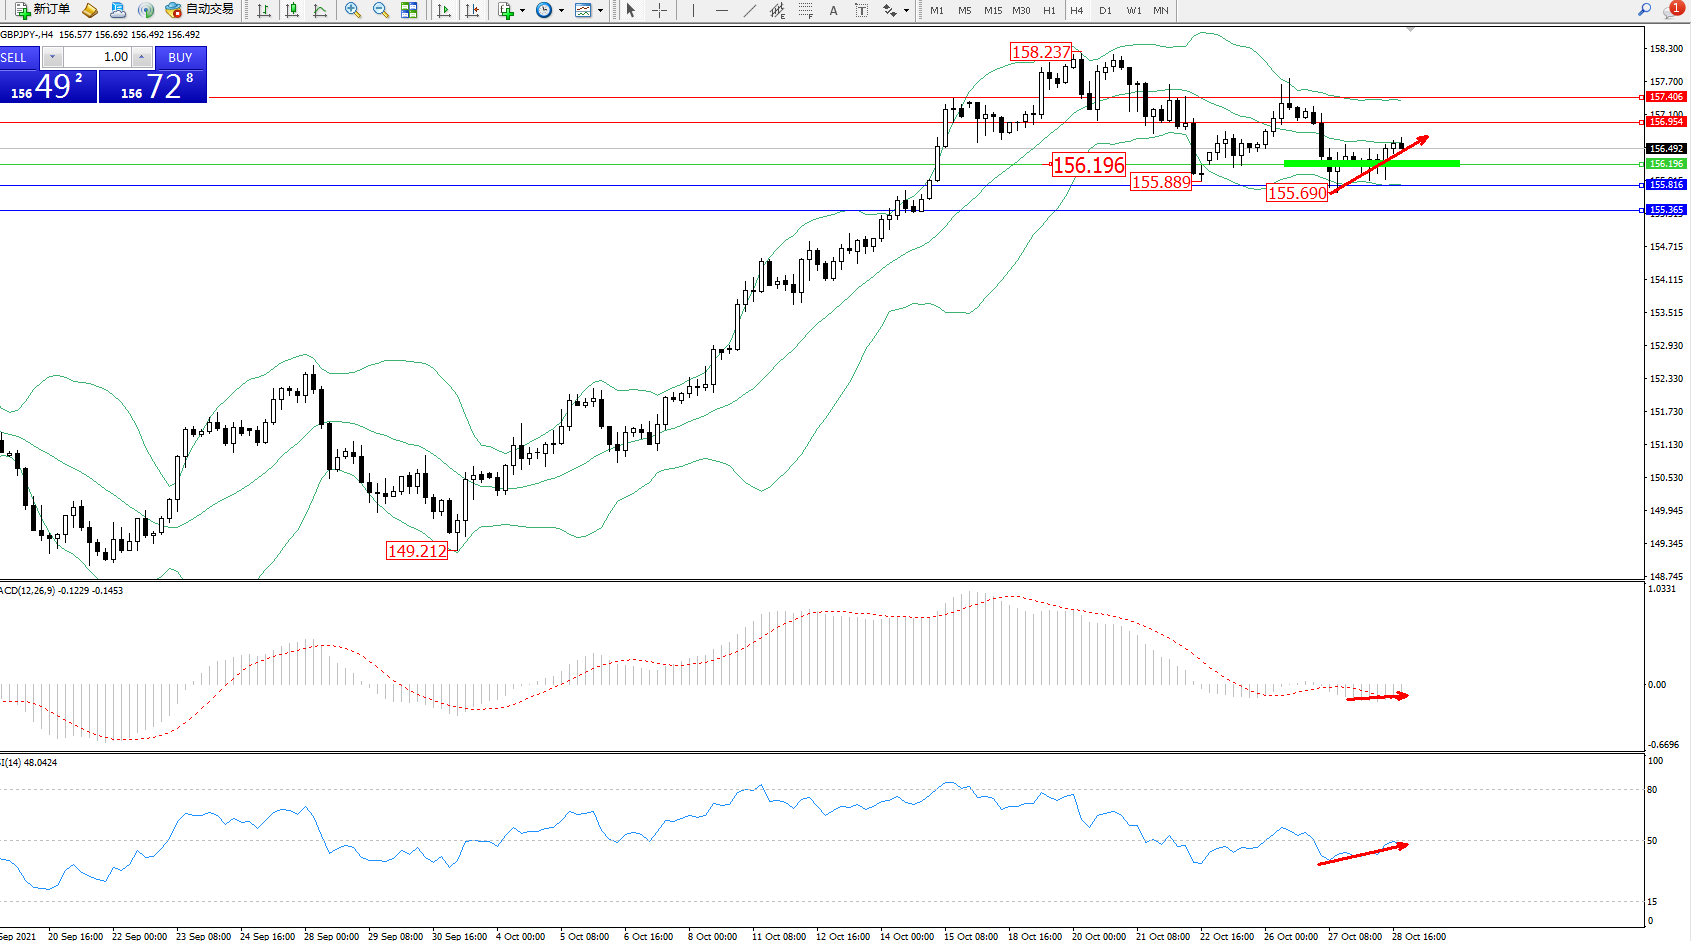
Task: Toggle AutoTrading (自动交易) on the toolbar
Action: [200, 10]
